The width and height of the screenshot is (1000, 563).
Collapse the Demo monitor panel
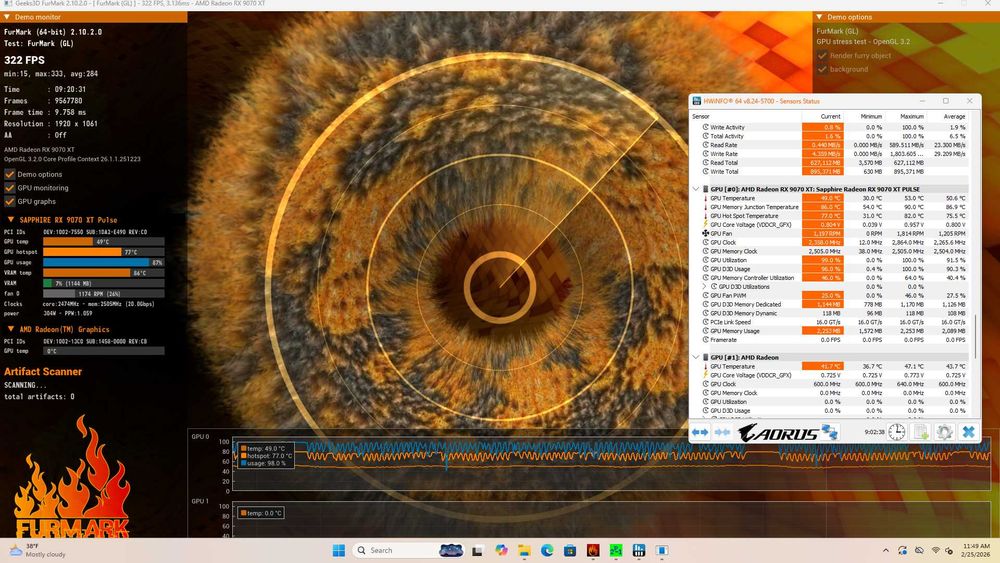7,17
